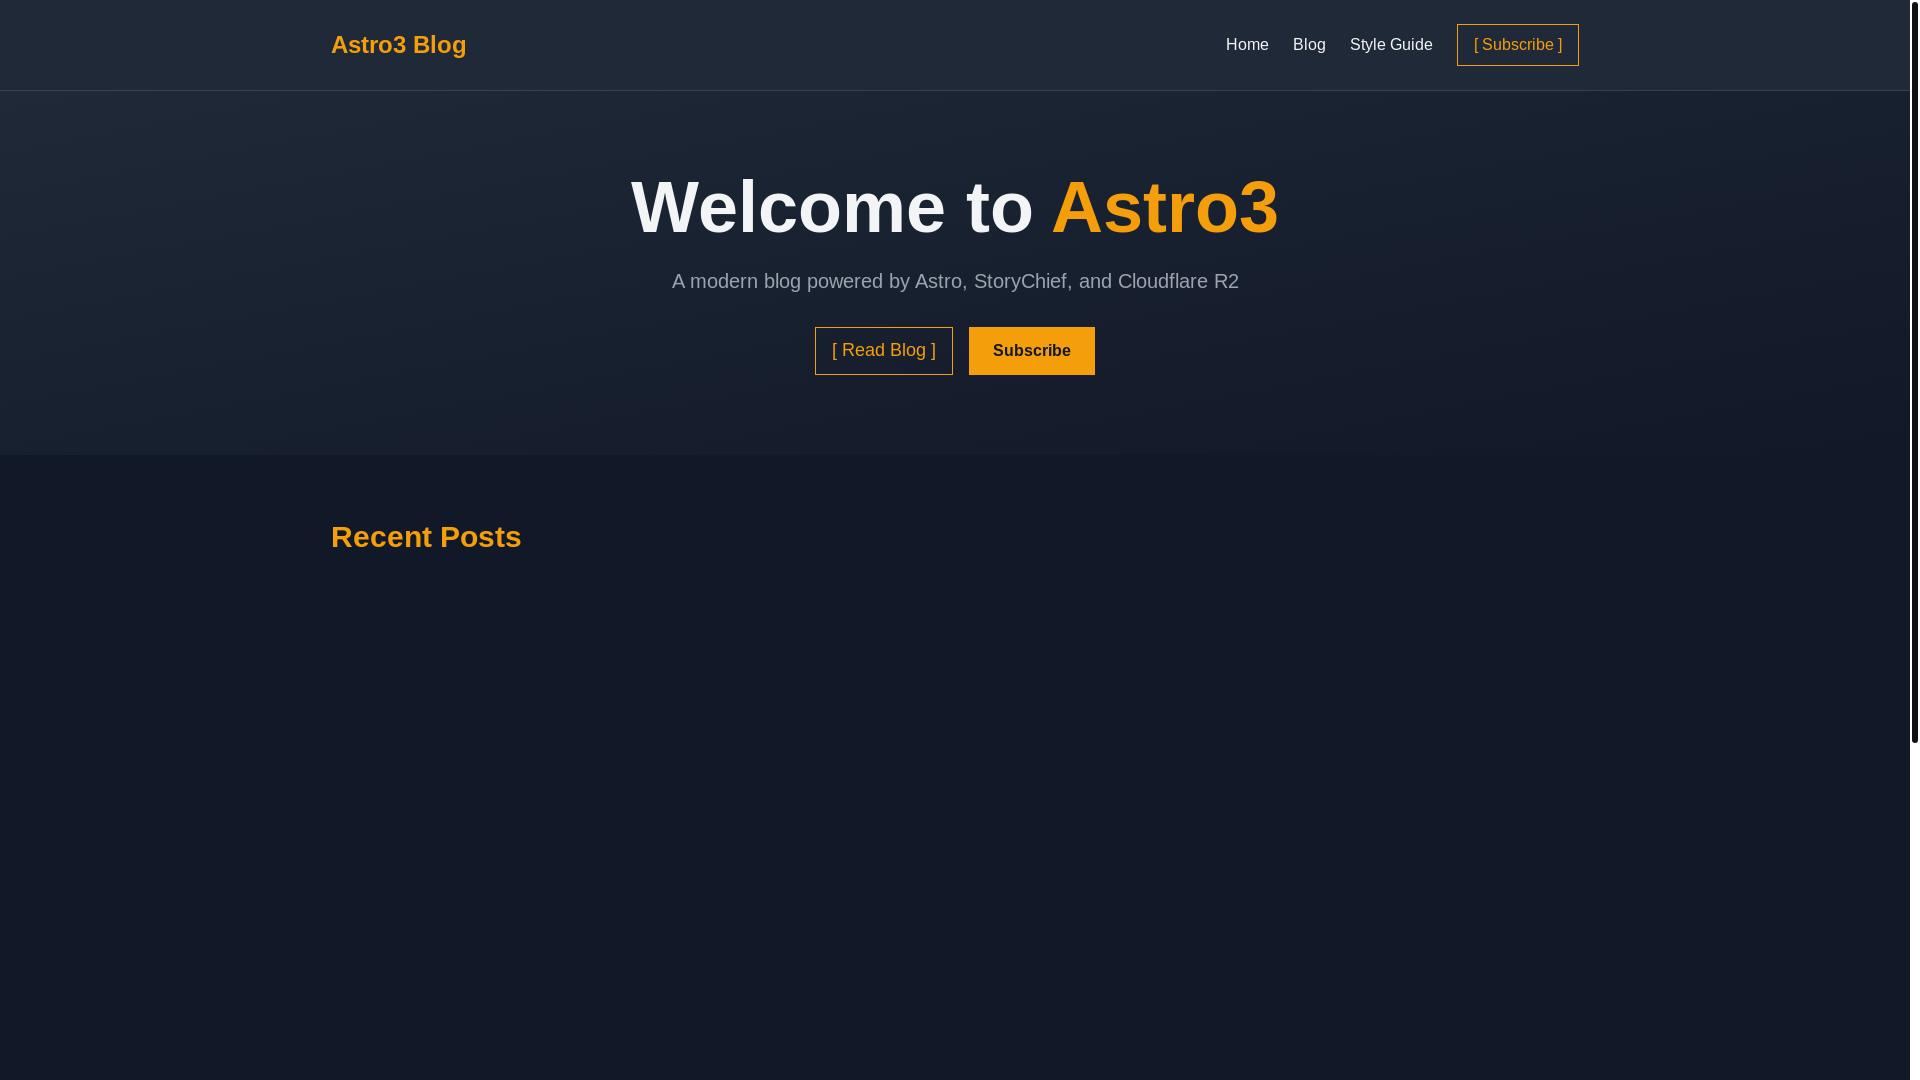Go to Home in navigation
This screenshot has width=1920, height=1080.
point(1247,45)
